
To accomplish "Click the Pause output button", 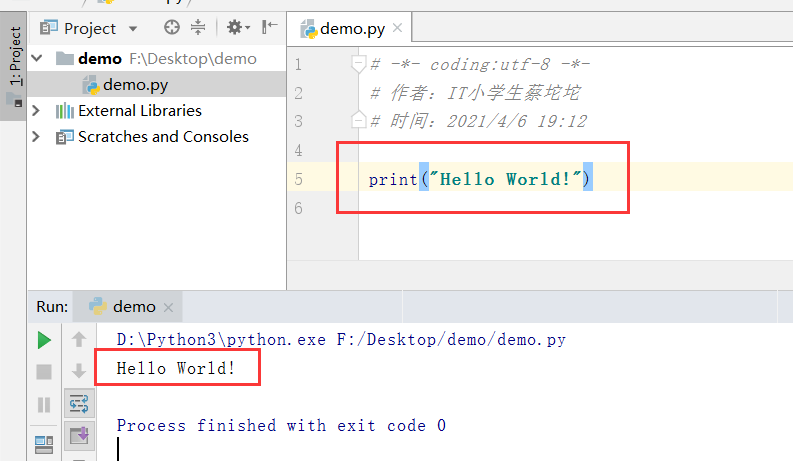I will [x=44, y=404].
